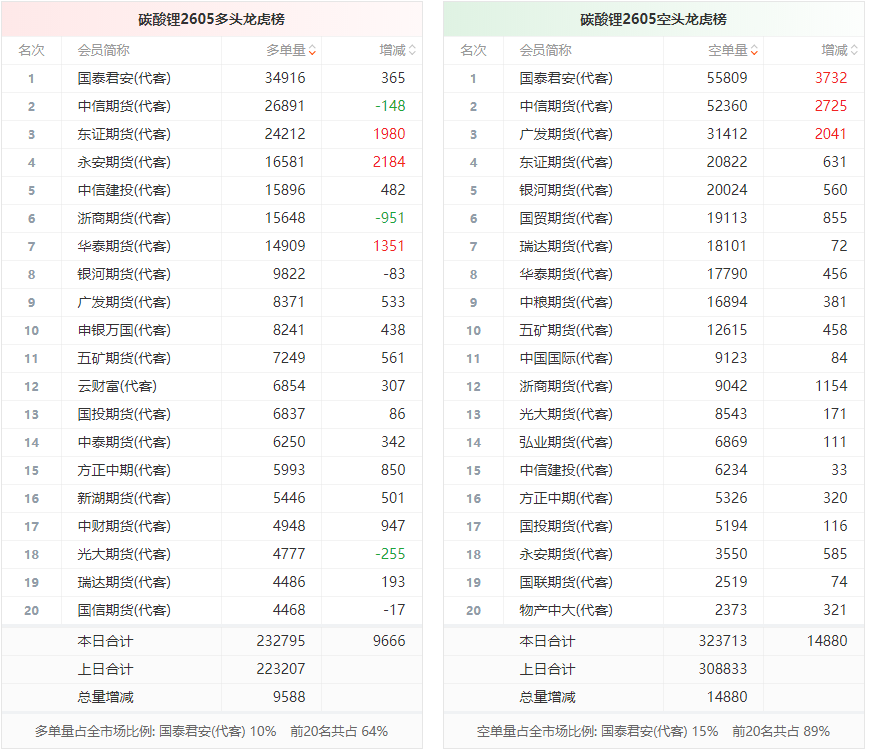Click 碳酸锂2605多头龙虎榜 title
This screenshot has height=752, width=869.
coord(212,19)
